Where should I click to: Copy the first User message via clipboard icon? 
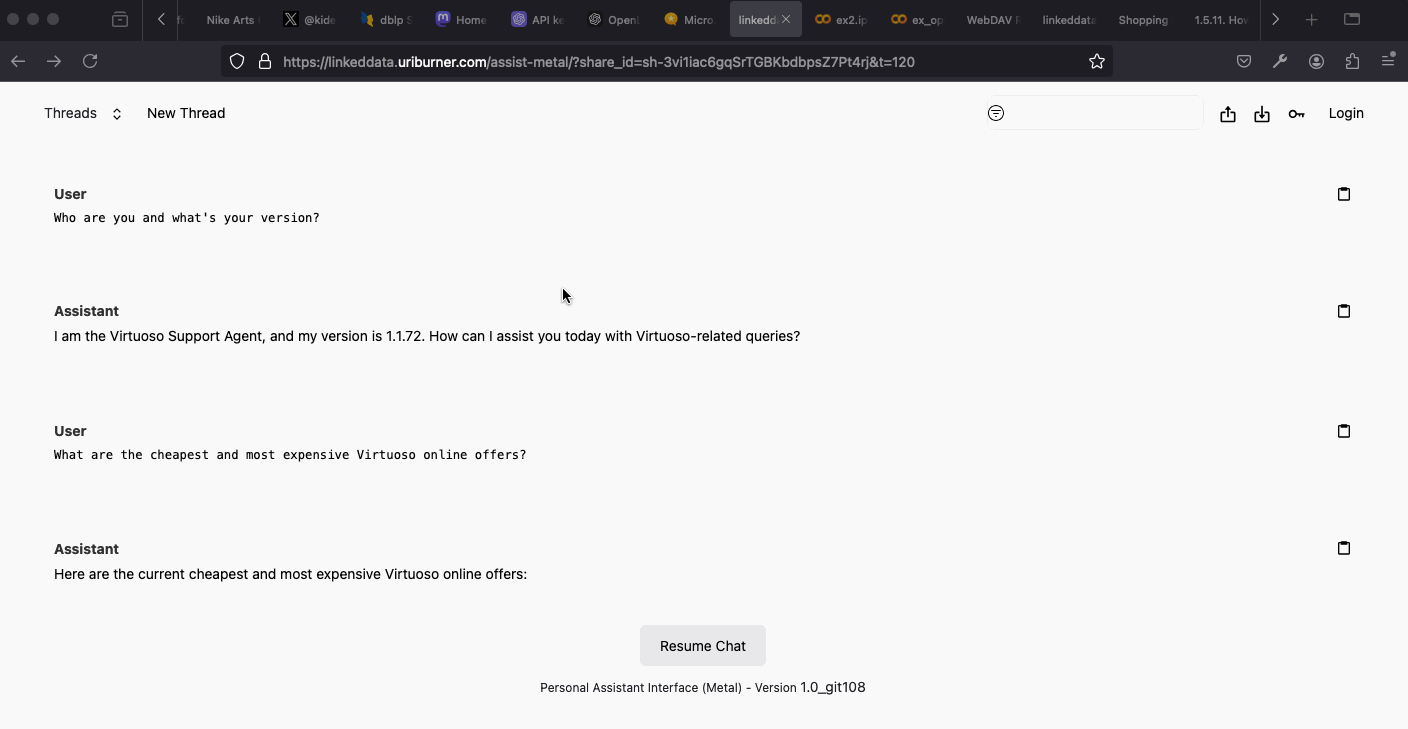pos(1344,194)
